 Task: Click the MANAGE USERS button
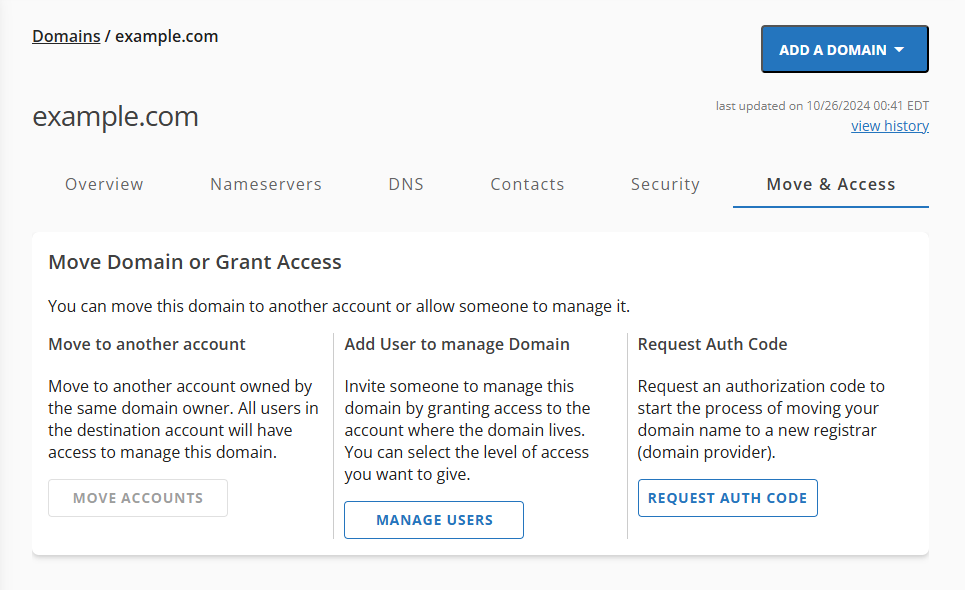pyautogui.click(x=433, y=519)
